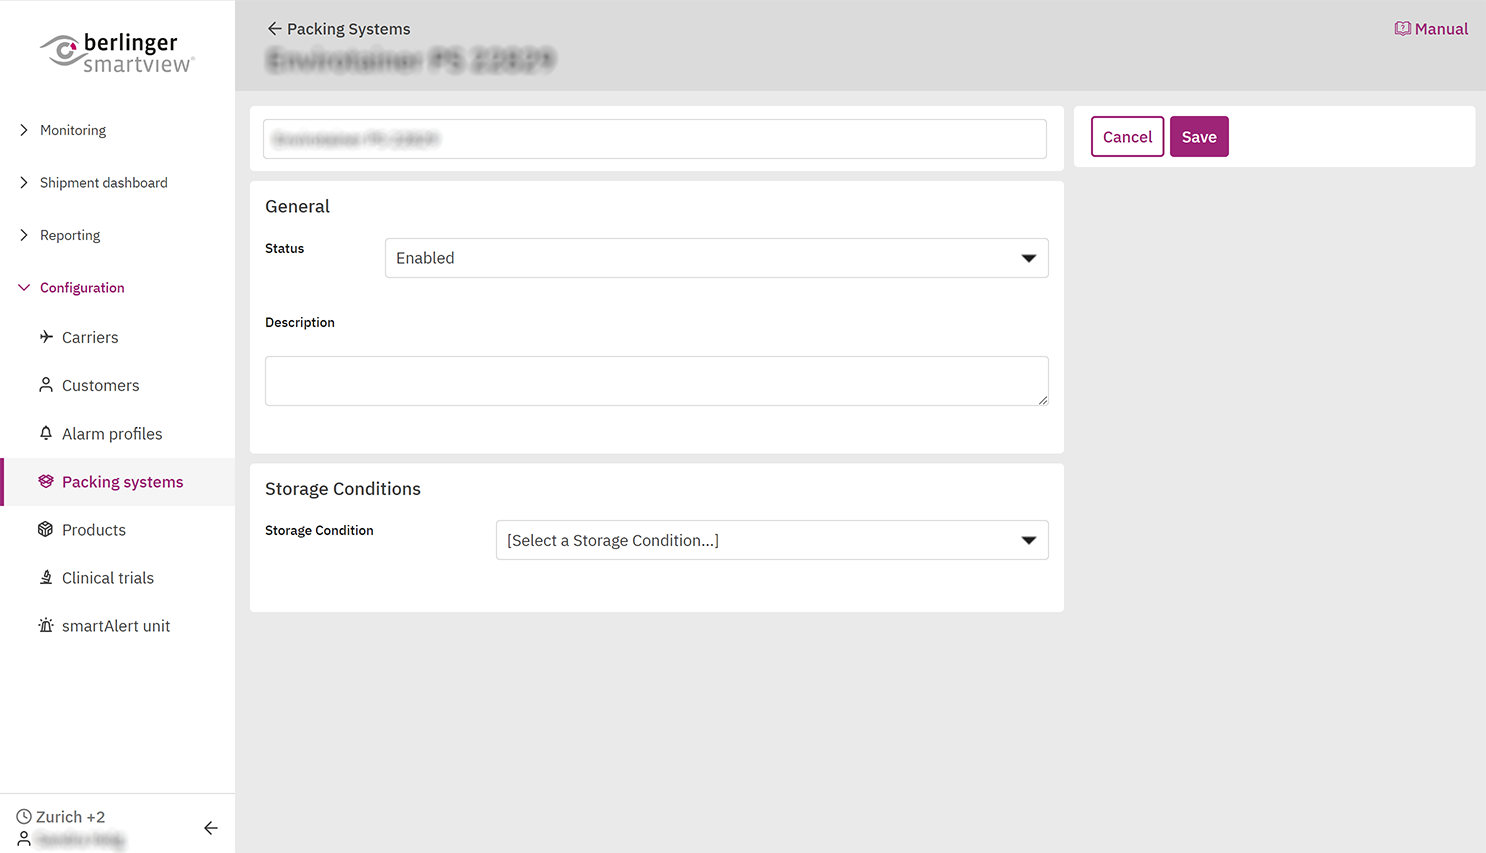Open the Clinical trials page
The image size is (1486, 853).
(108, 578)
